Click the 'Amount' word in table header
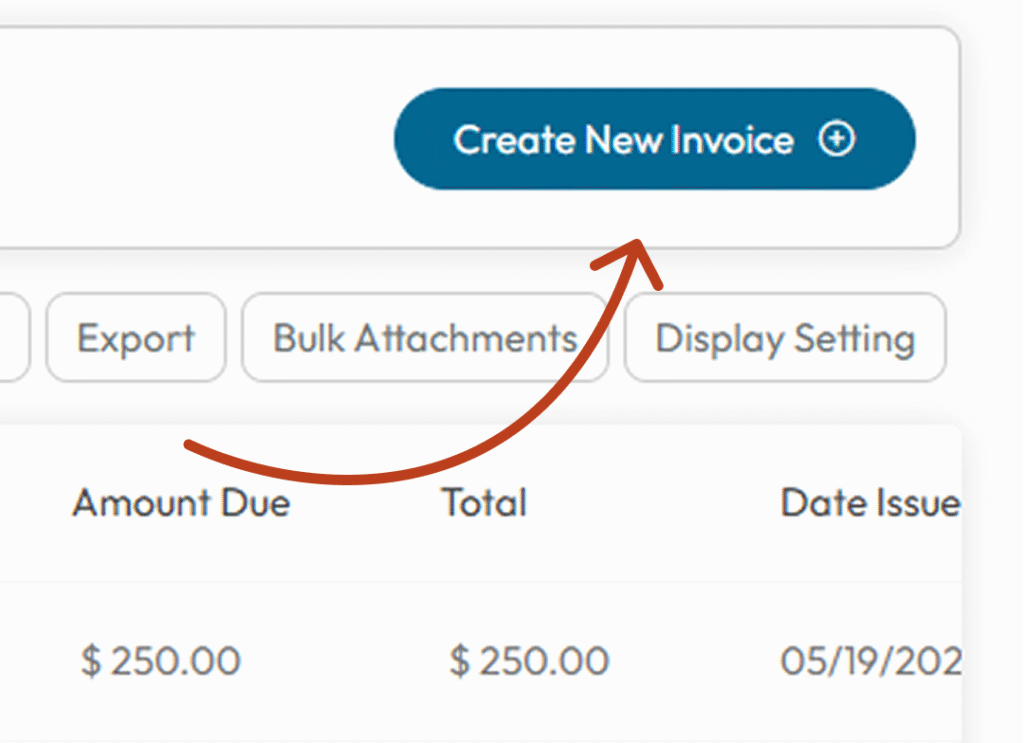This screenshot has width=1024, height=743. pyautogui.click(x=142, y=503)
